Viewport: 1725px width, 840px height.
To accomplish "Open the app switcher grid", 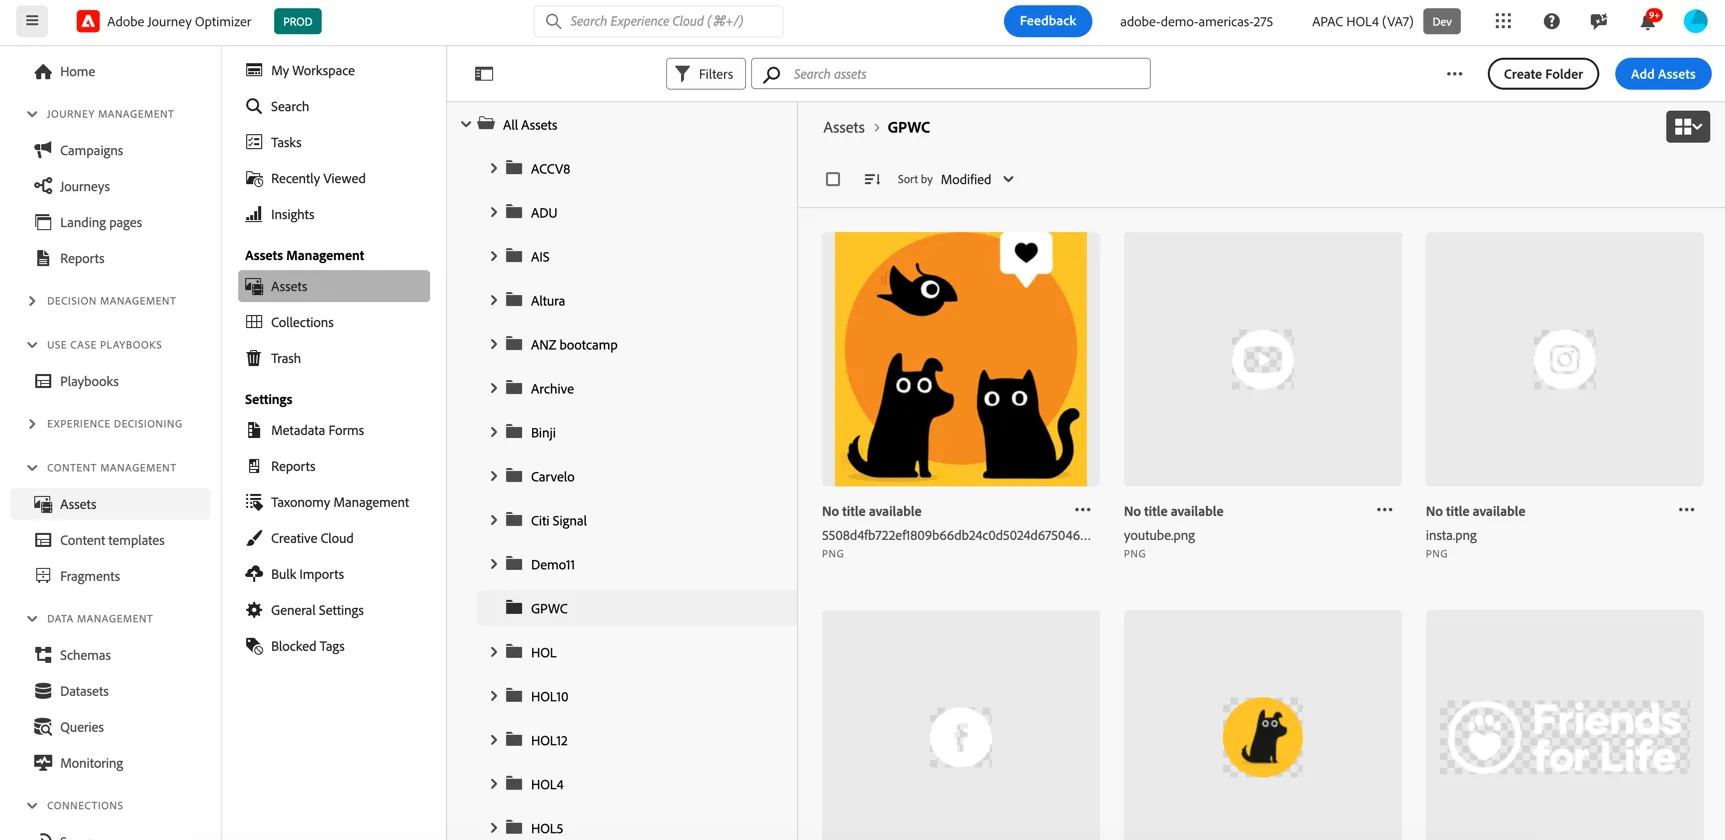I will click(x=1503, y=21).
